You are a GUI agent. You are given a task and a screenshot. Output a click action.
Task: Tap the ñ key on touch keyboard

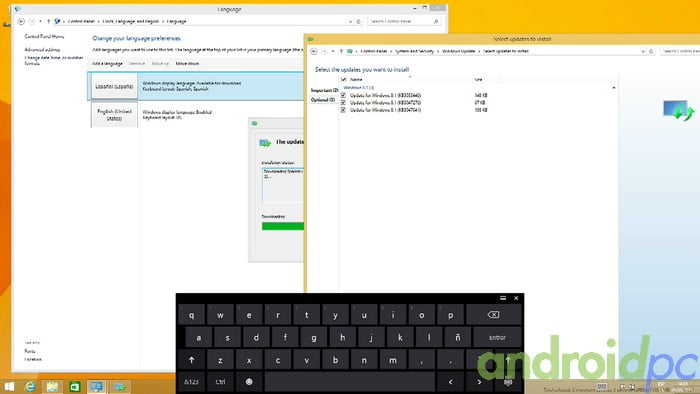458,337
